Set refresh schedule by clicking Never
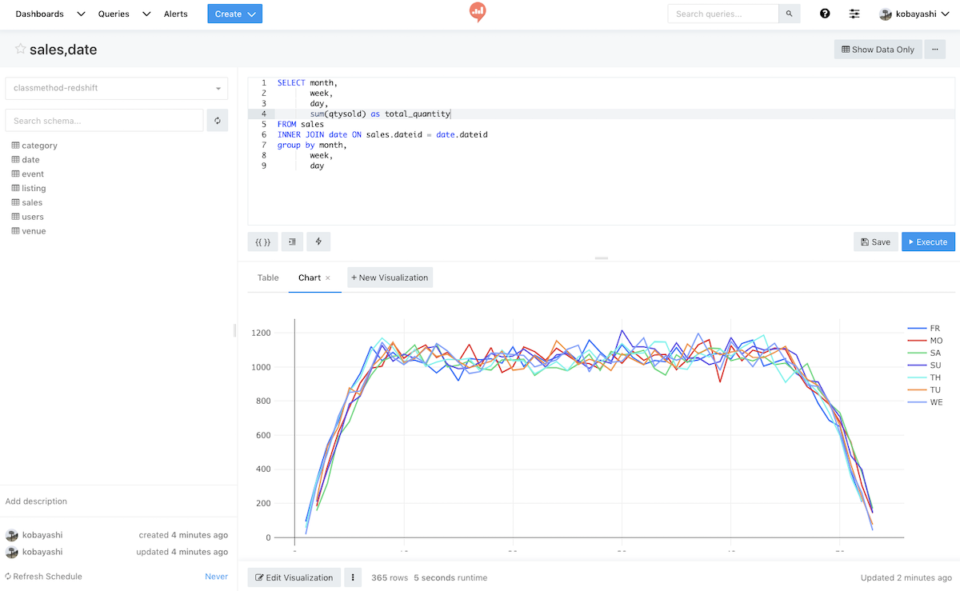The image size is (960, 591). (216, 576)
